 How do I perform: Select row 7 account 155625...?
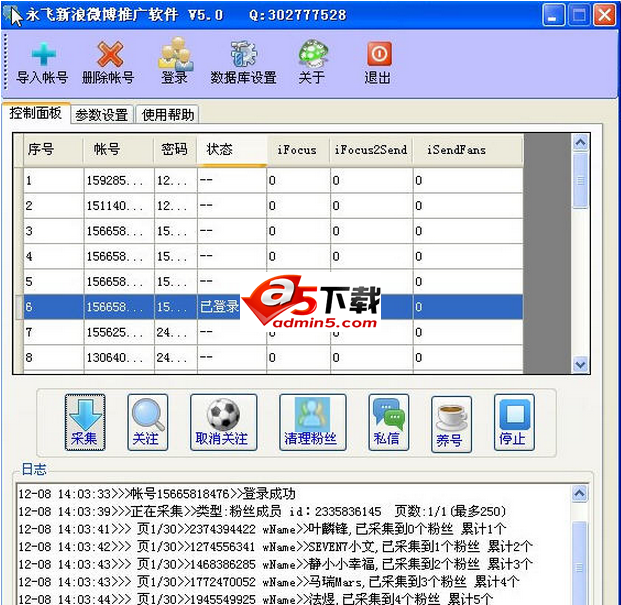click(x=273, y=332)
